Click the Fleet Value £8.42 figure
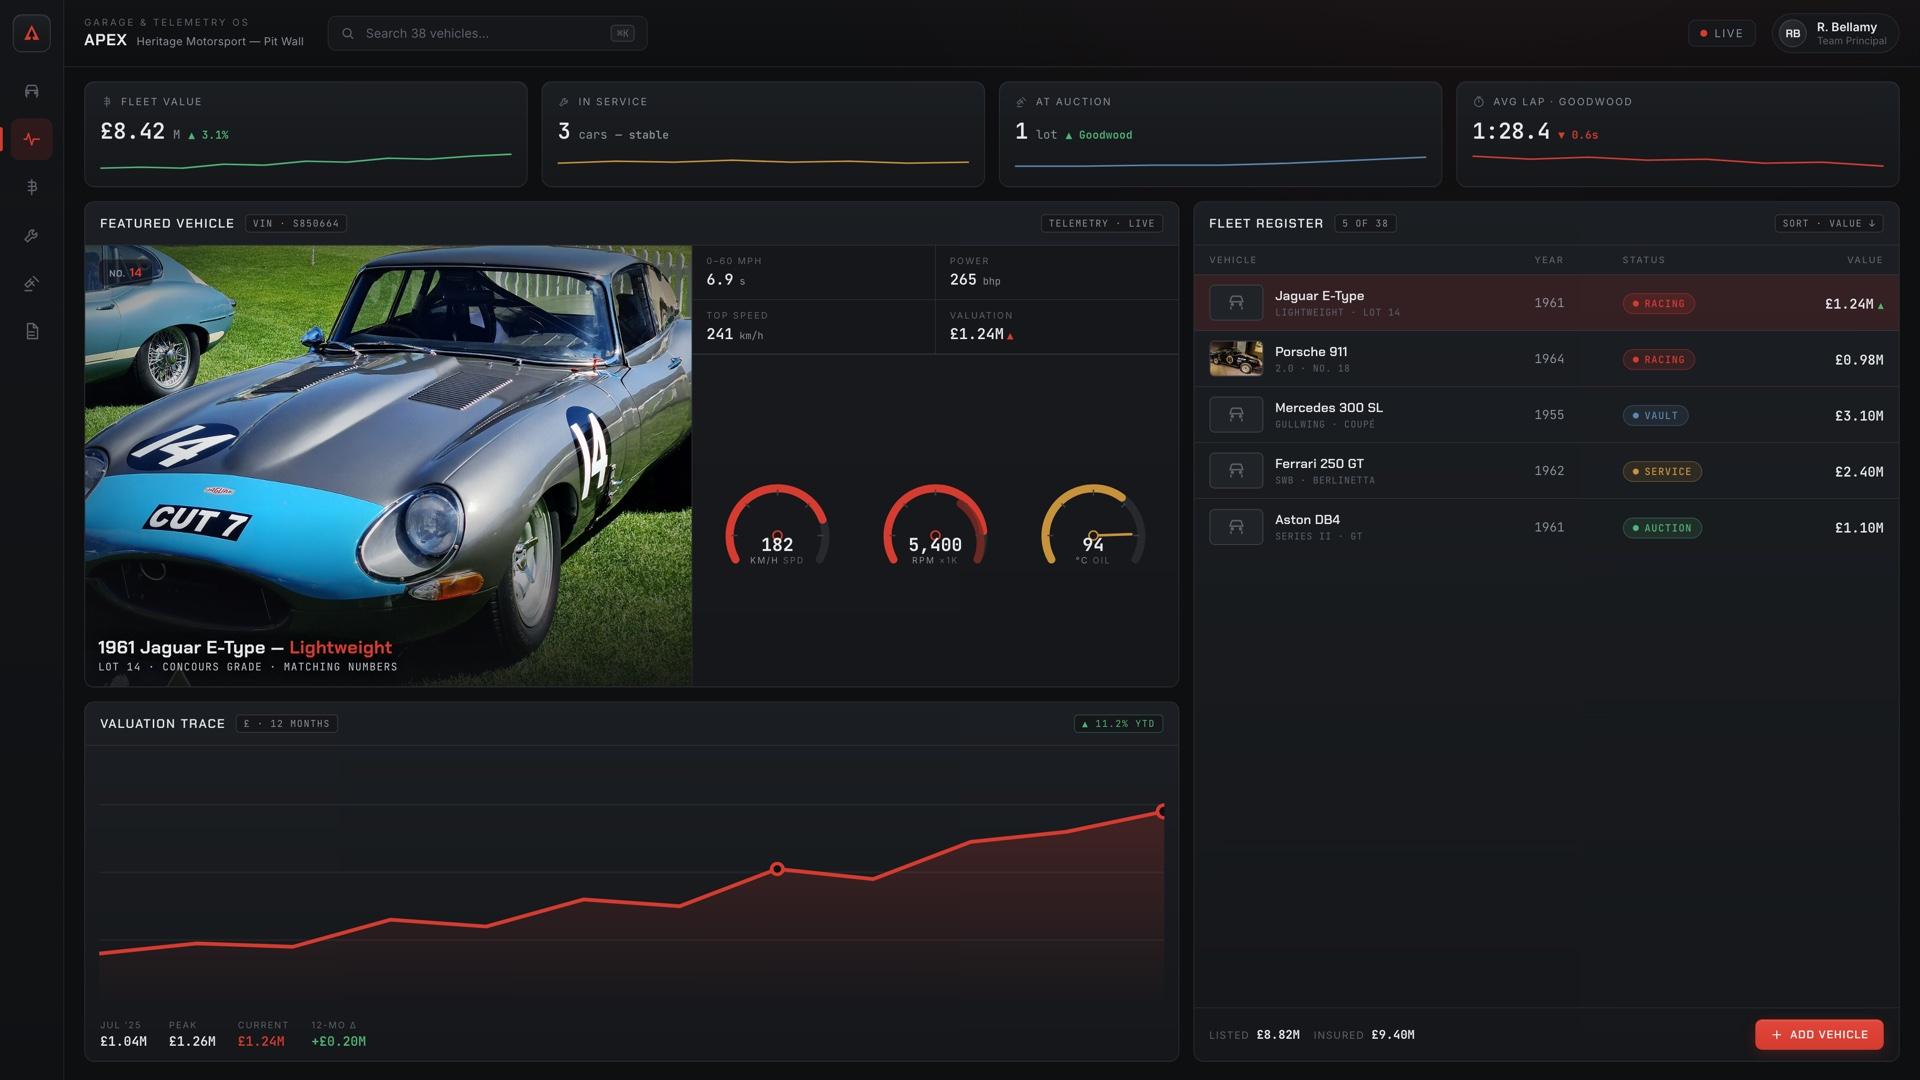This screenshot has width=1920, height=1080. 132,131
